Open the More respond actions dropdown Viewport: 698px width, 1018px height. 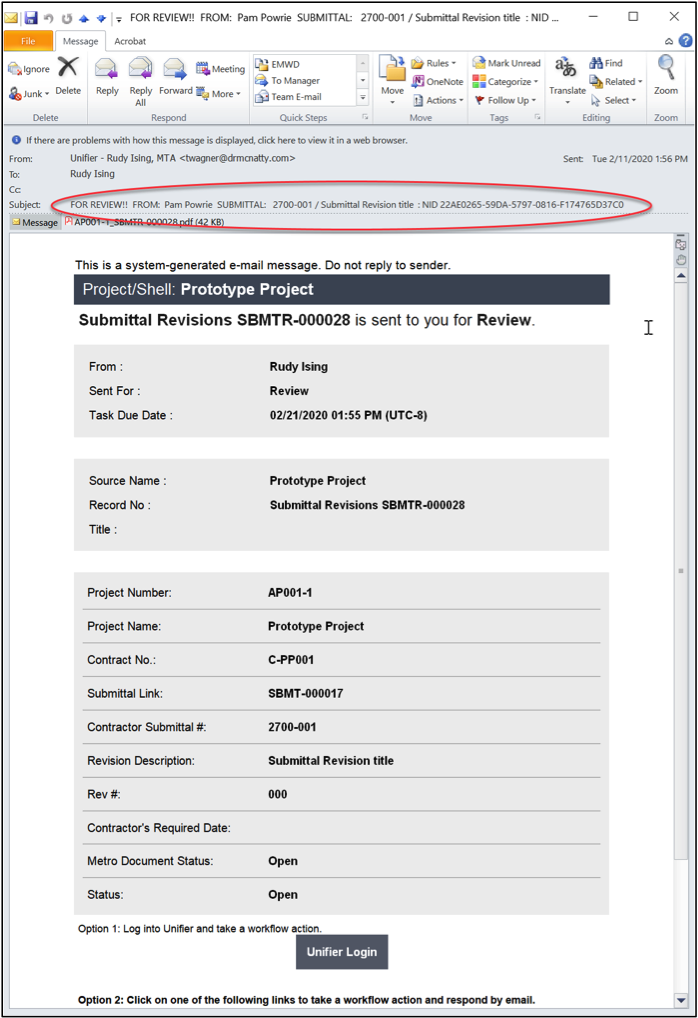point(219,93)
